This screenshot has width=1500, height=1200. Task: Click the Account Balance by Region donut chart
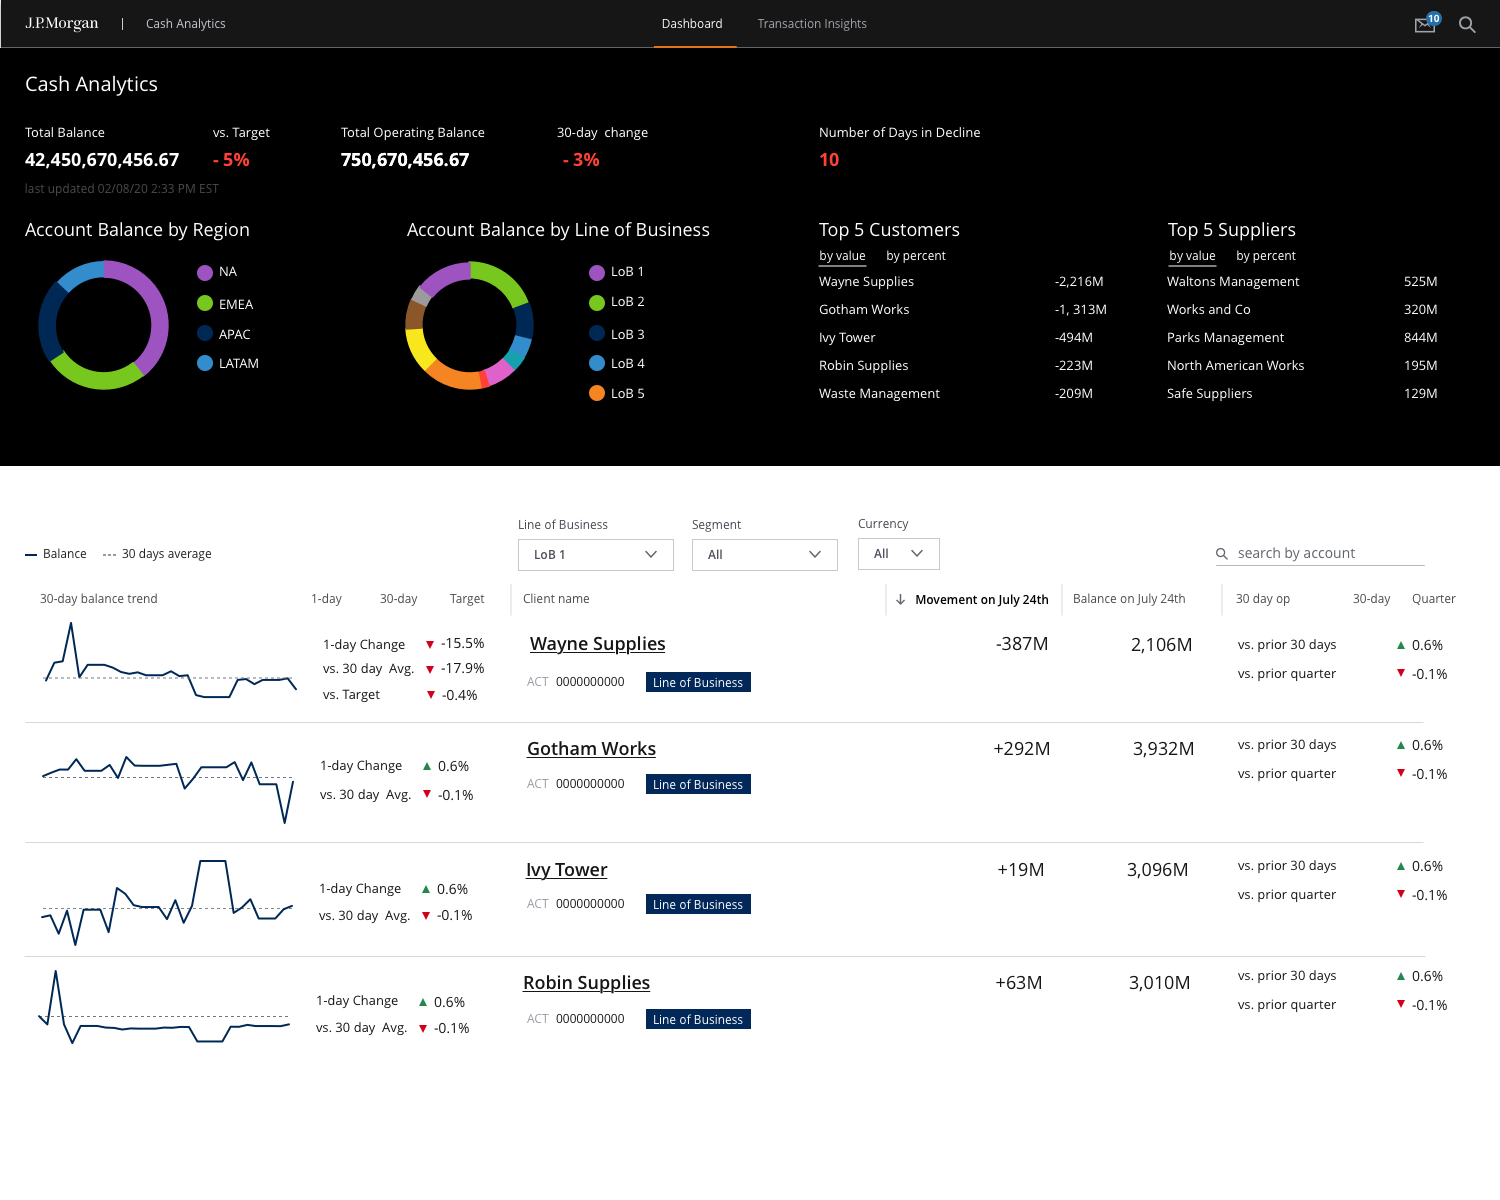(x=104, y=325)
